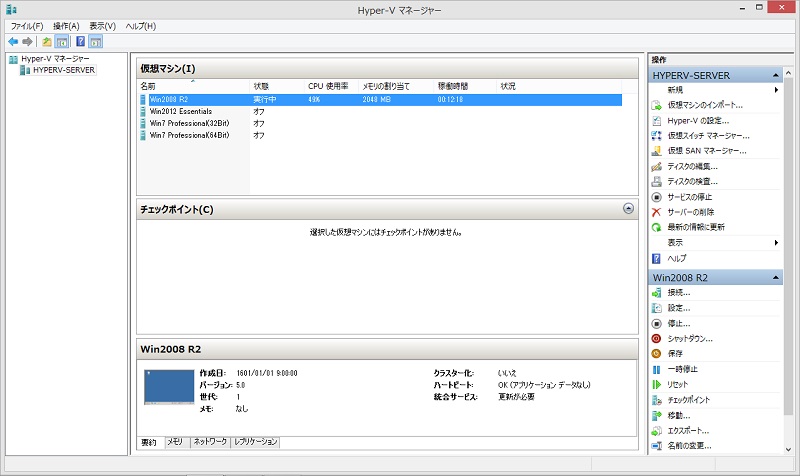Click actions pane scrollbar down arrow
800x476 pixels.
click(x=788, y=449)
